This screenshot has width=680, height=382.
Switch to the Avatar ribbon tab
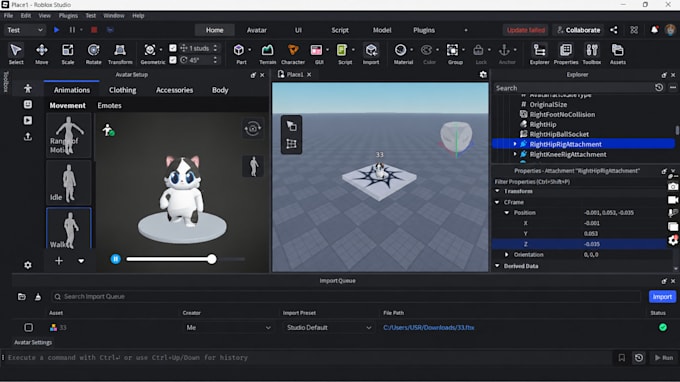[x=257, y=30]
